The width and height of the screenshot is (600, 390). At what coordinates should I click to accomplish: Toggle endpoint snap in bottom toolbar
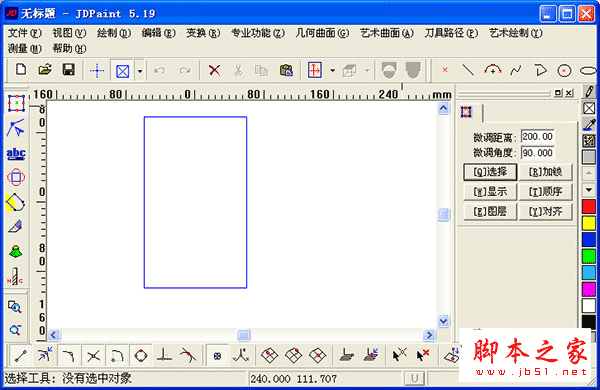[21, 356]
